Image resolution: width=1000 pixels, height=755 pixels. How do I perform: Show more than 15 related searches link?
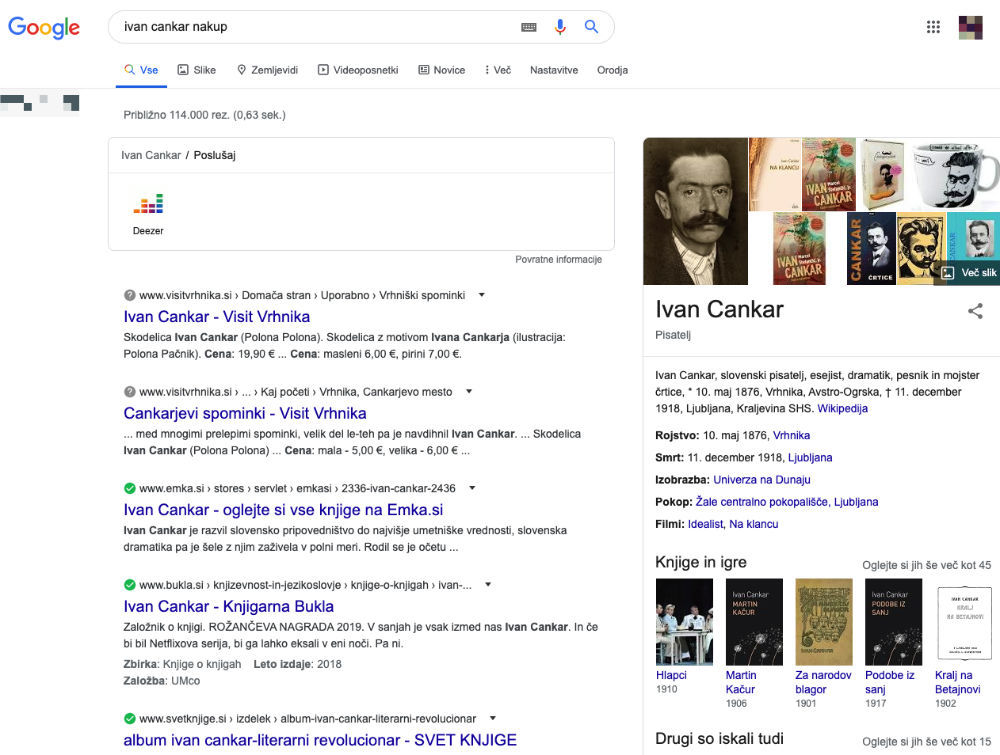coord(927,742)
